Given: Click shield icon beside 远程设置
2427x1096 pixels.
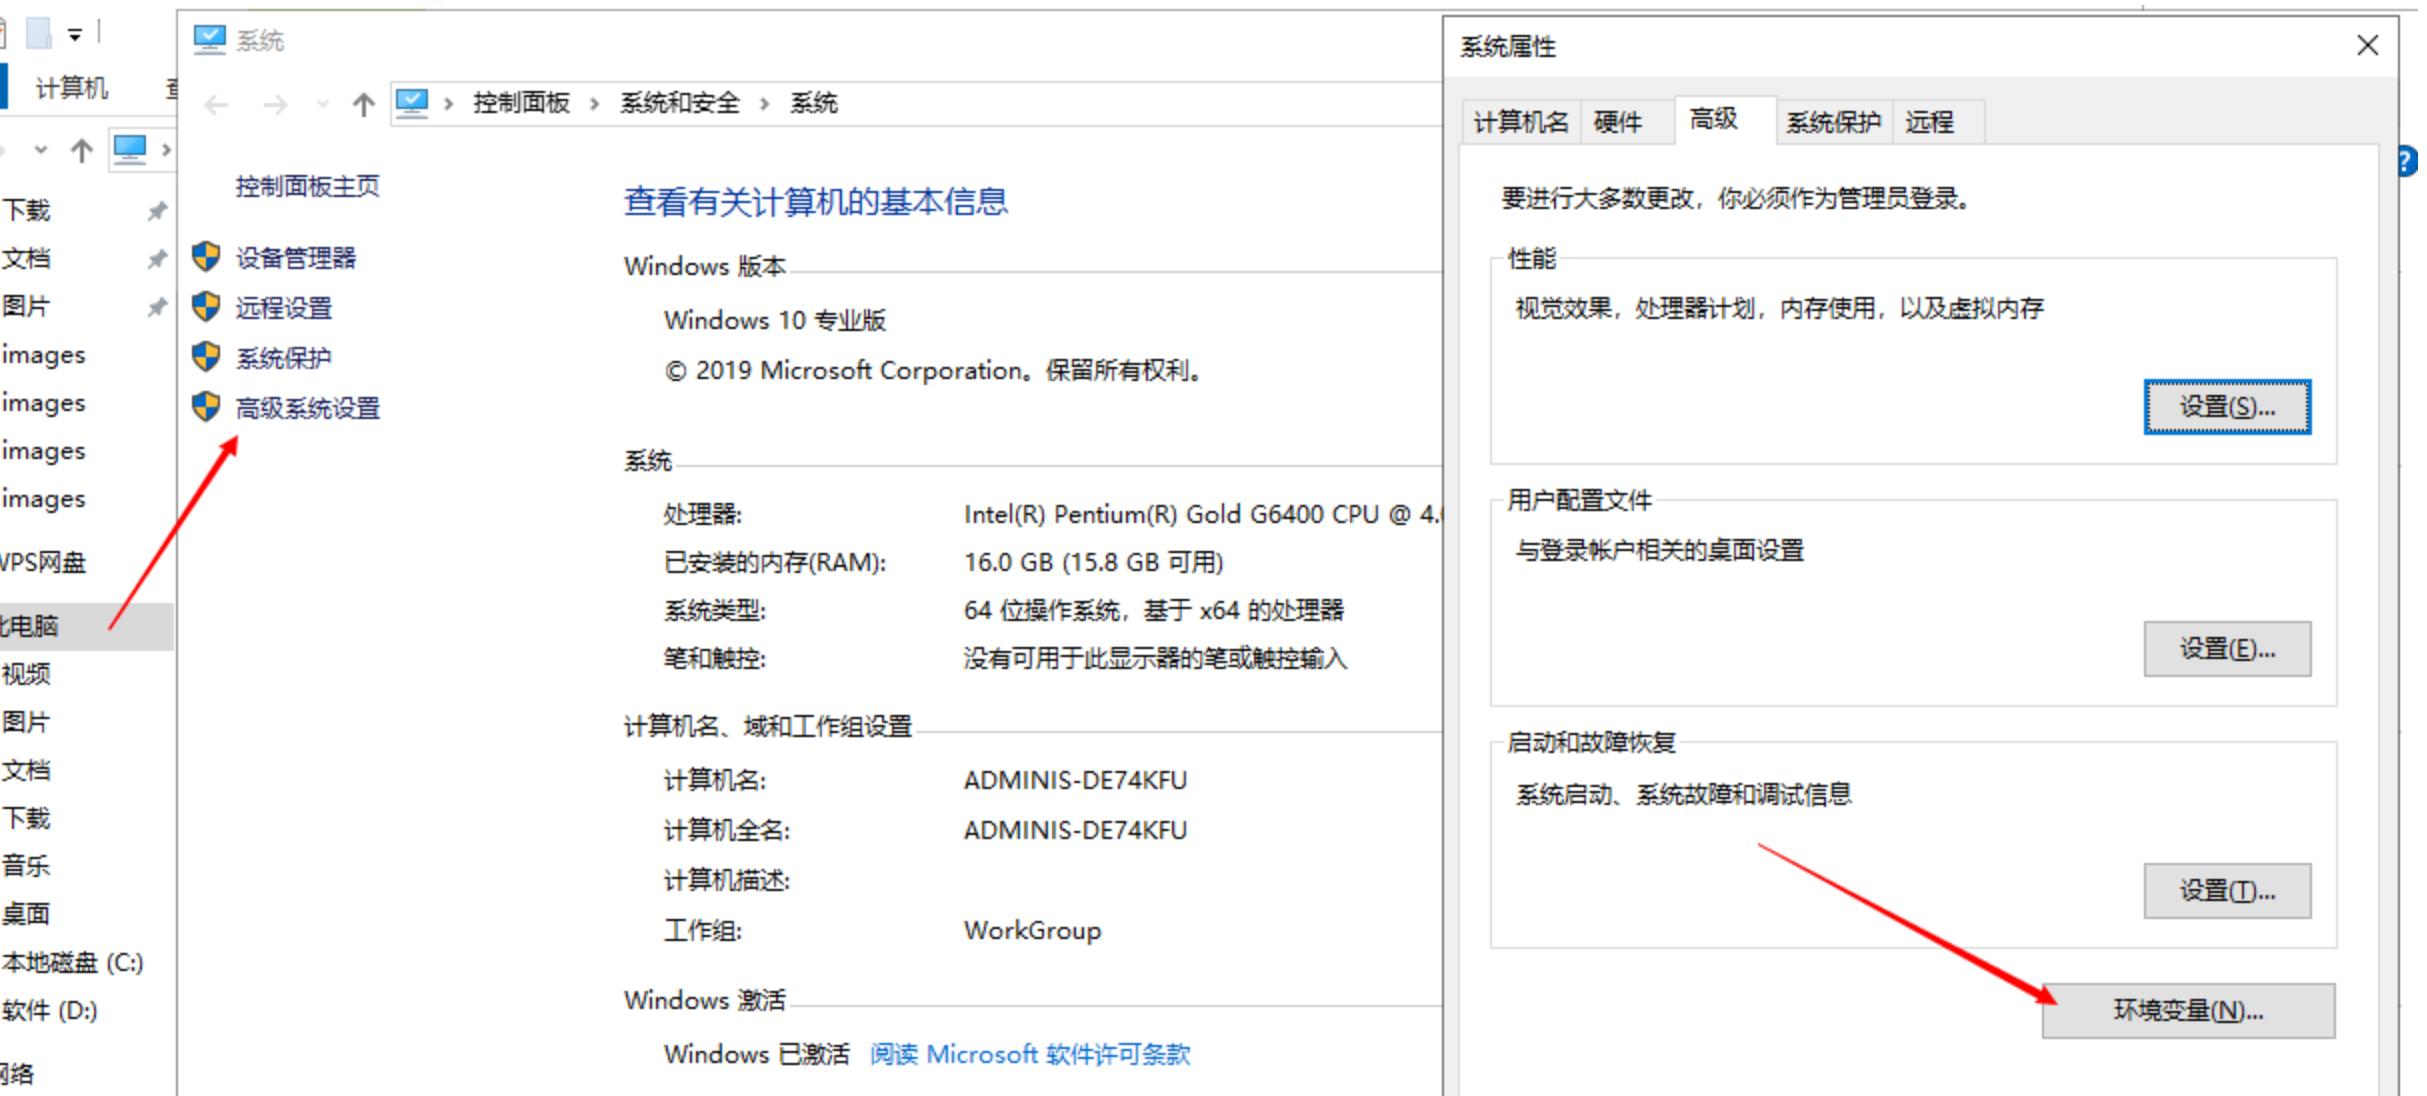Looking at the screenshot, I should pyautogui.click(x=207, y=307).
